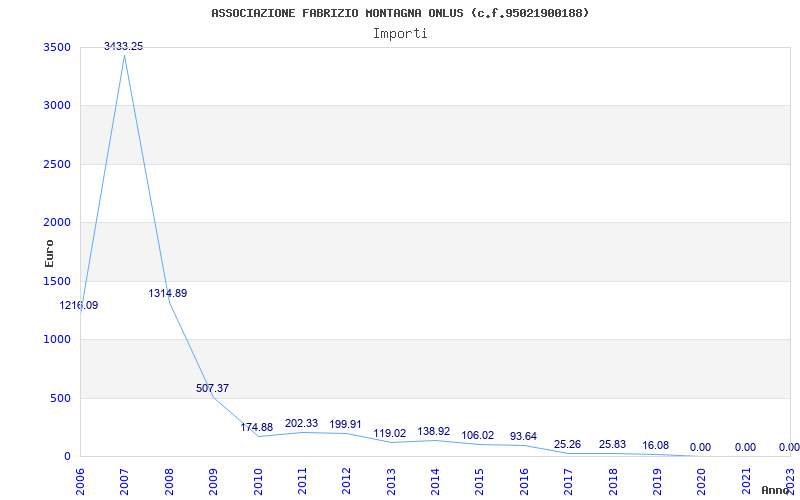Select the 2013 x-axis year label

click(391, 481)
